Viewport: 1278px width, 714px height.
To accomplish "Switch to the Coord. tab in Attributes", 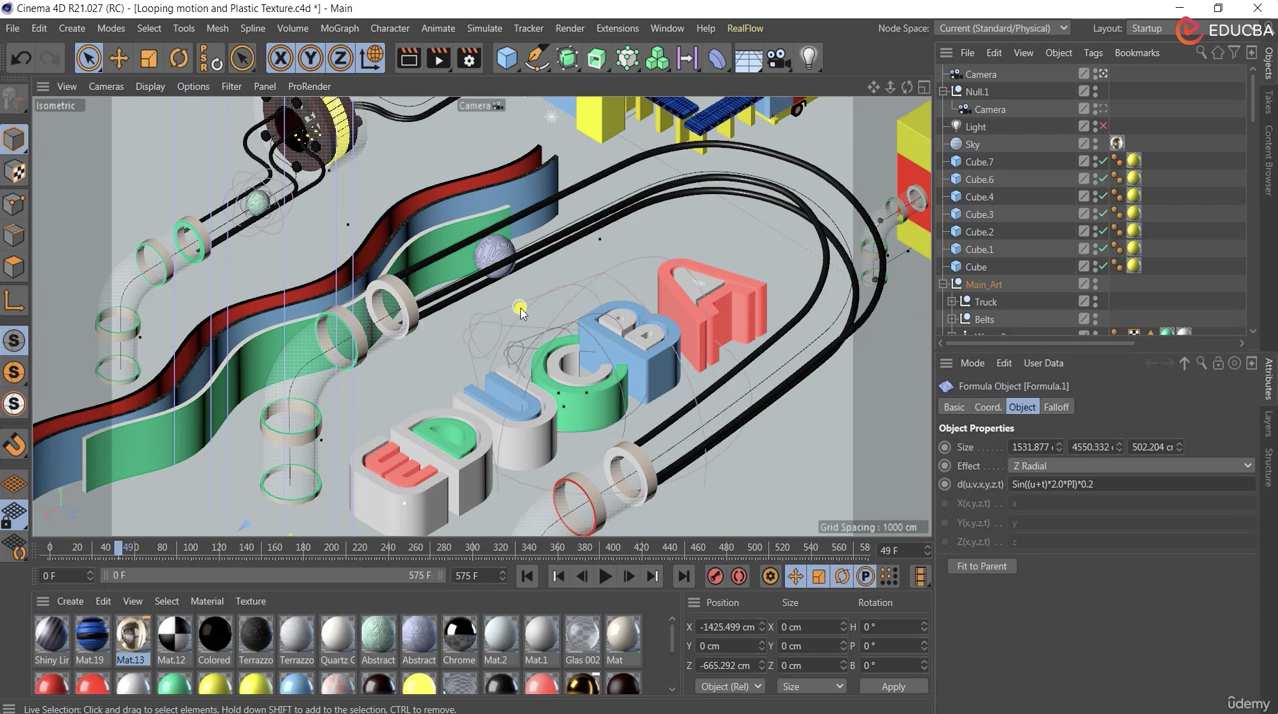I will pos(987,407).
